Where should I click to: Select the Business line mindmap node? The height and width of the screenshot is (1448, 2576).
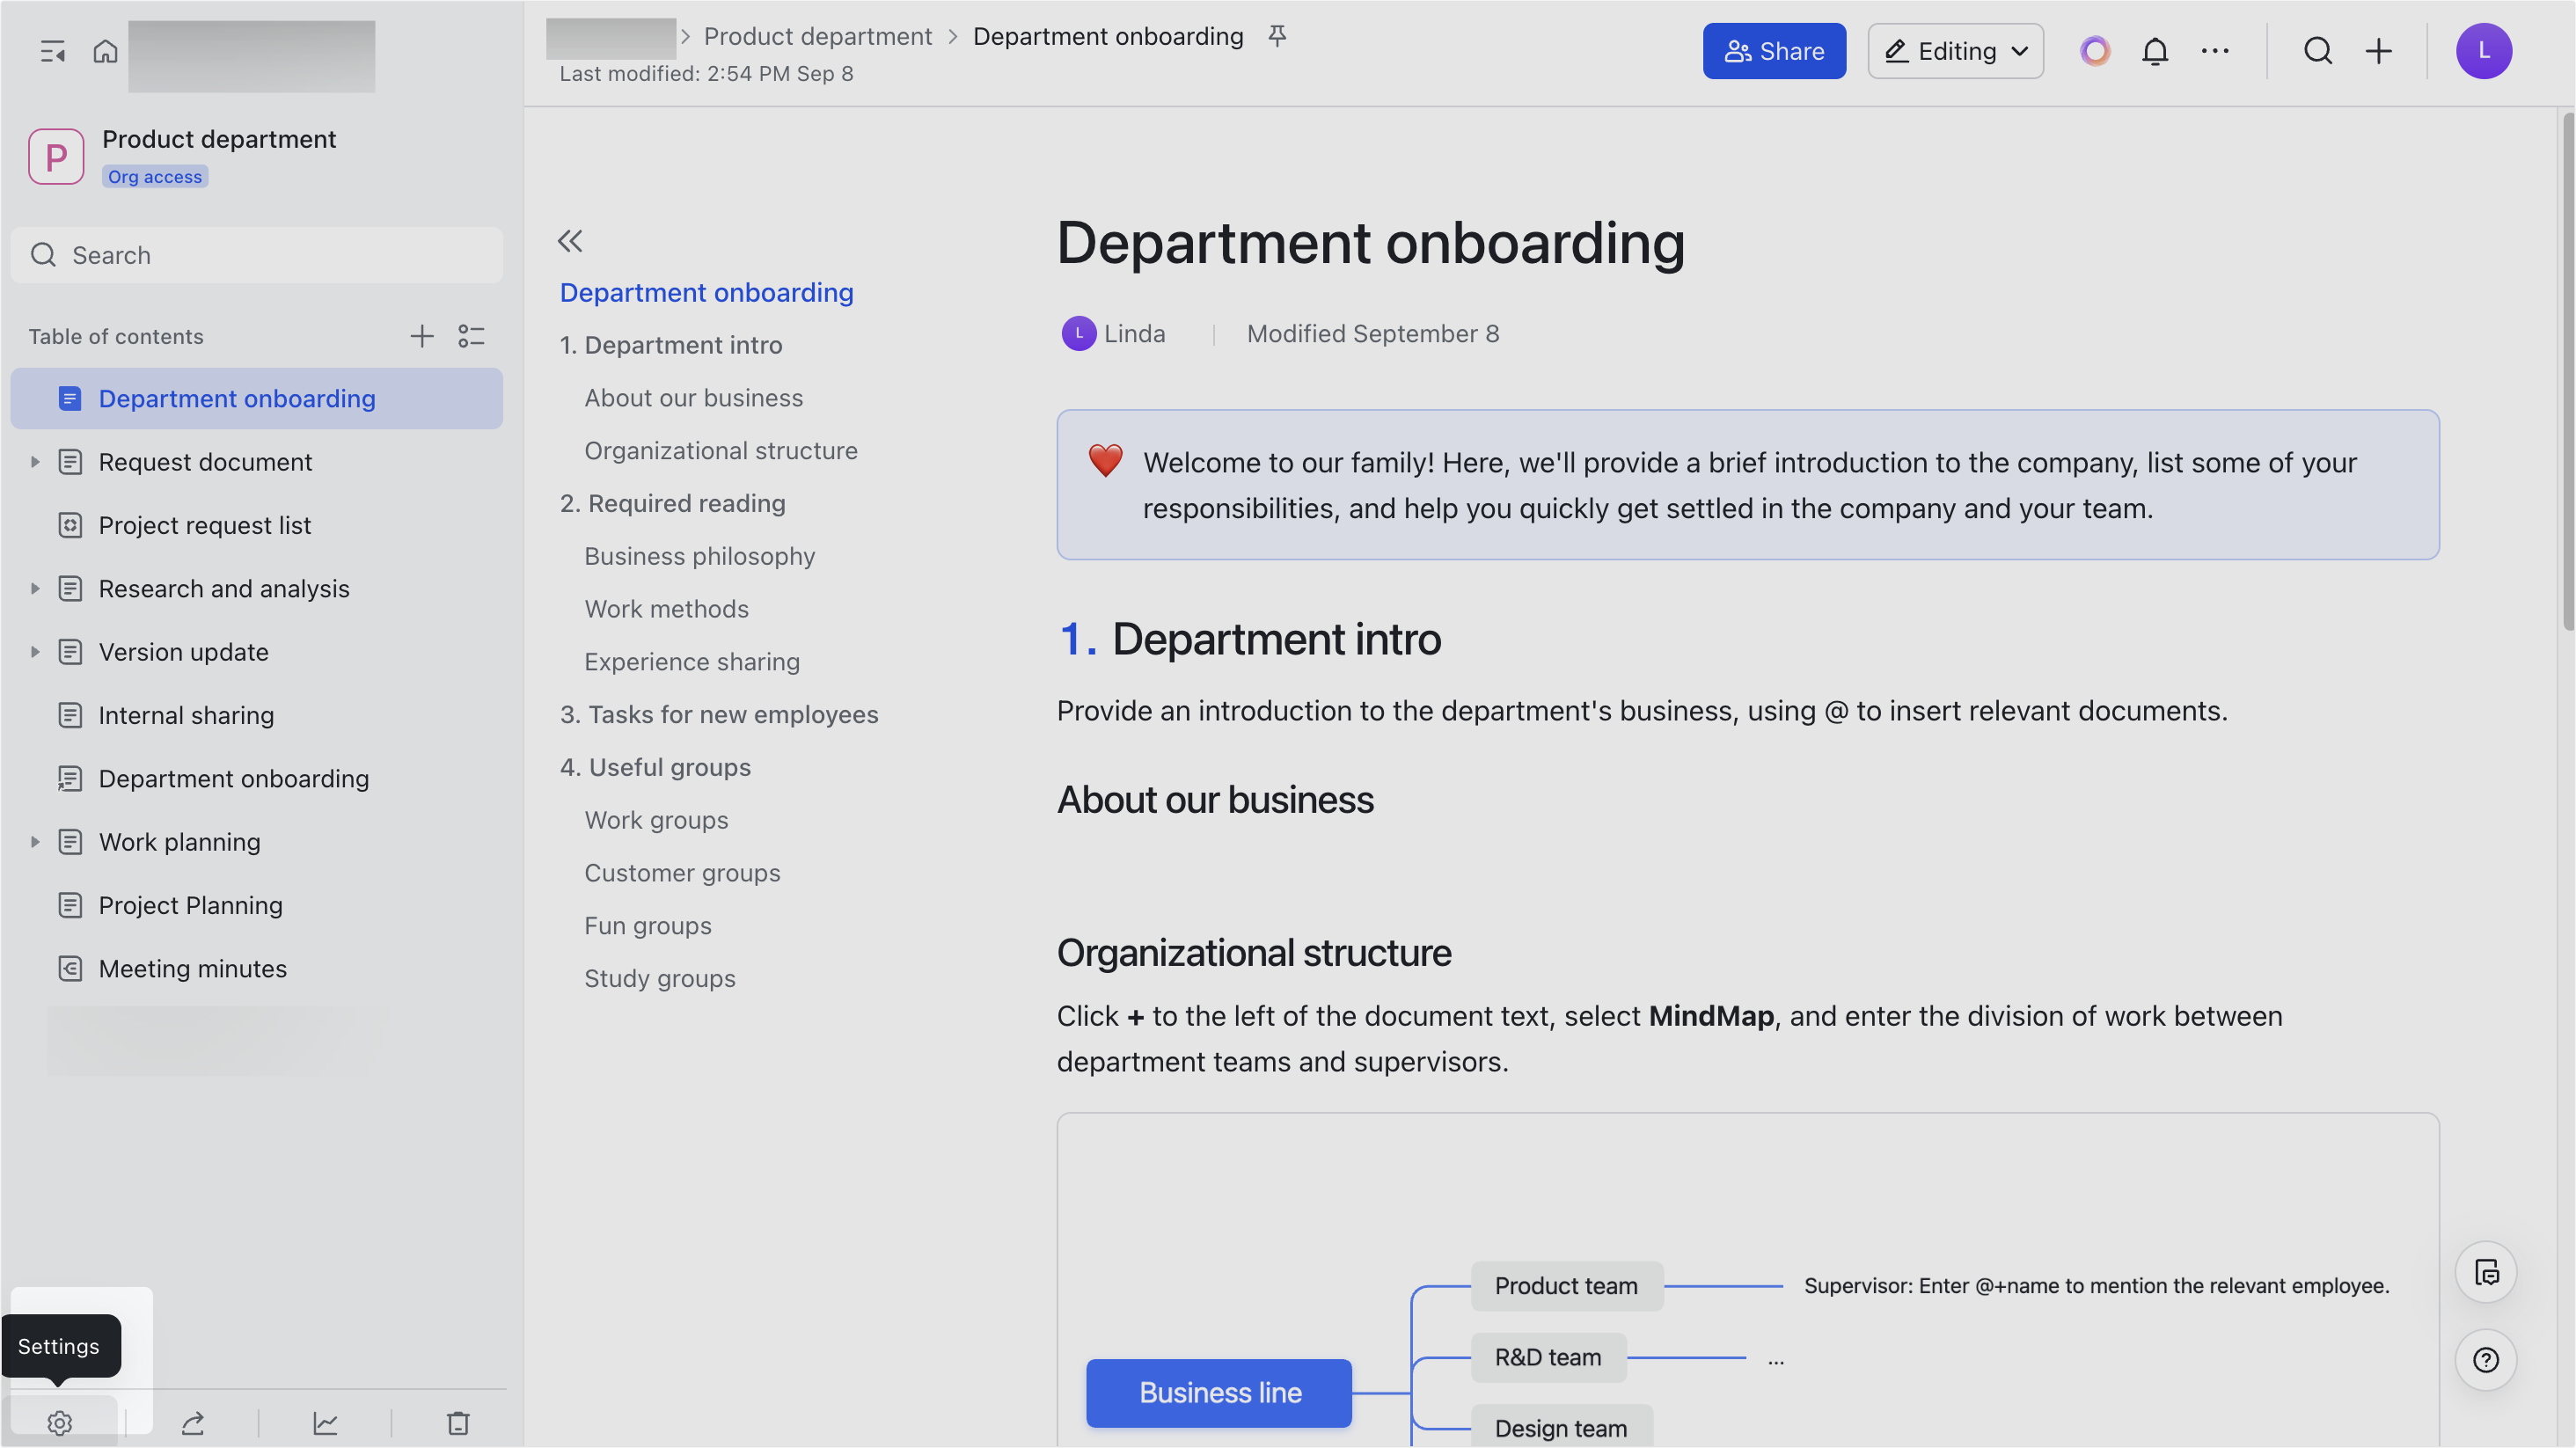pyautogui.click(x=1219, y=1393)
